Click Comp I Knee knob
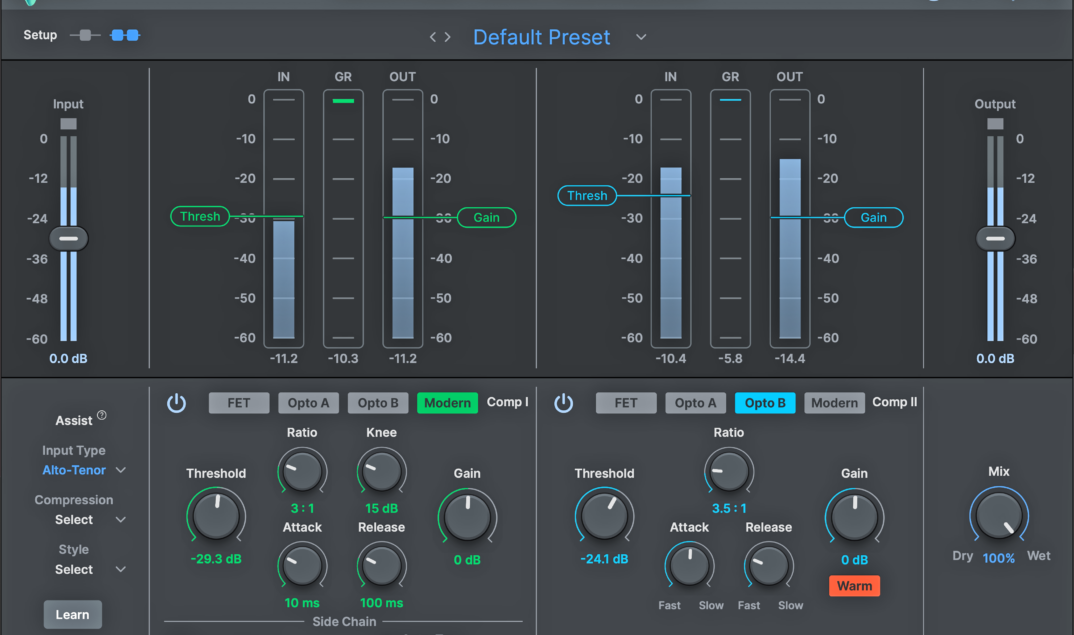1074x635 pixels. (x=382, y=471)
